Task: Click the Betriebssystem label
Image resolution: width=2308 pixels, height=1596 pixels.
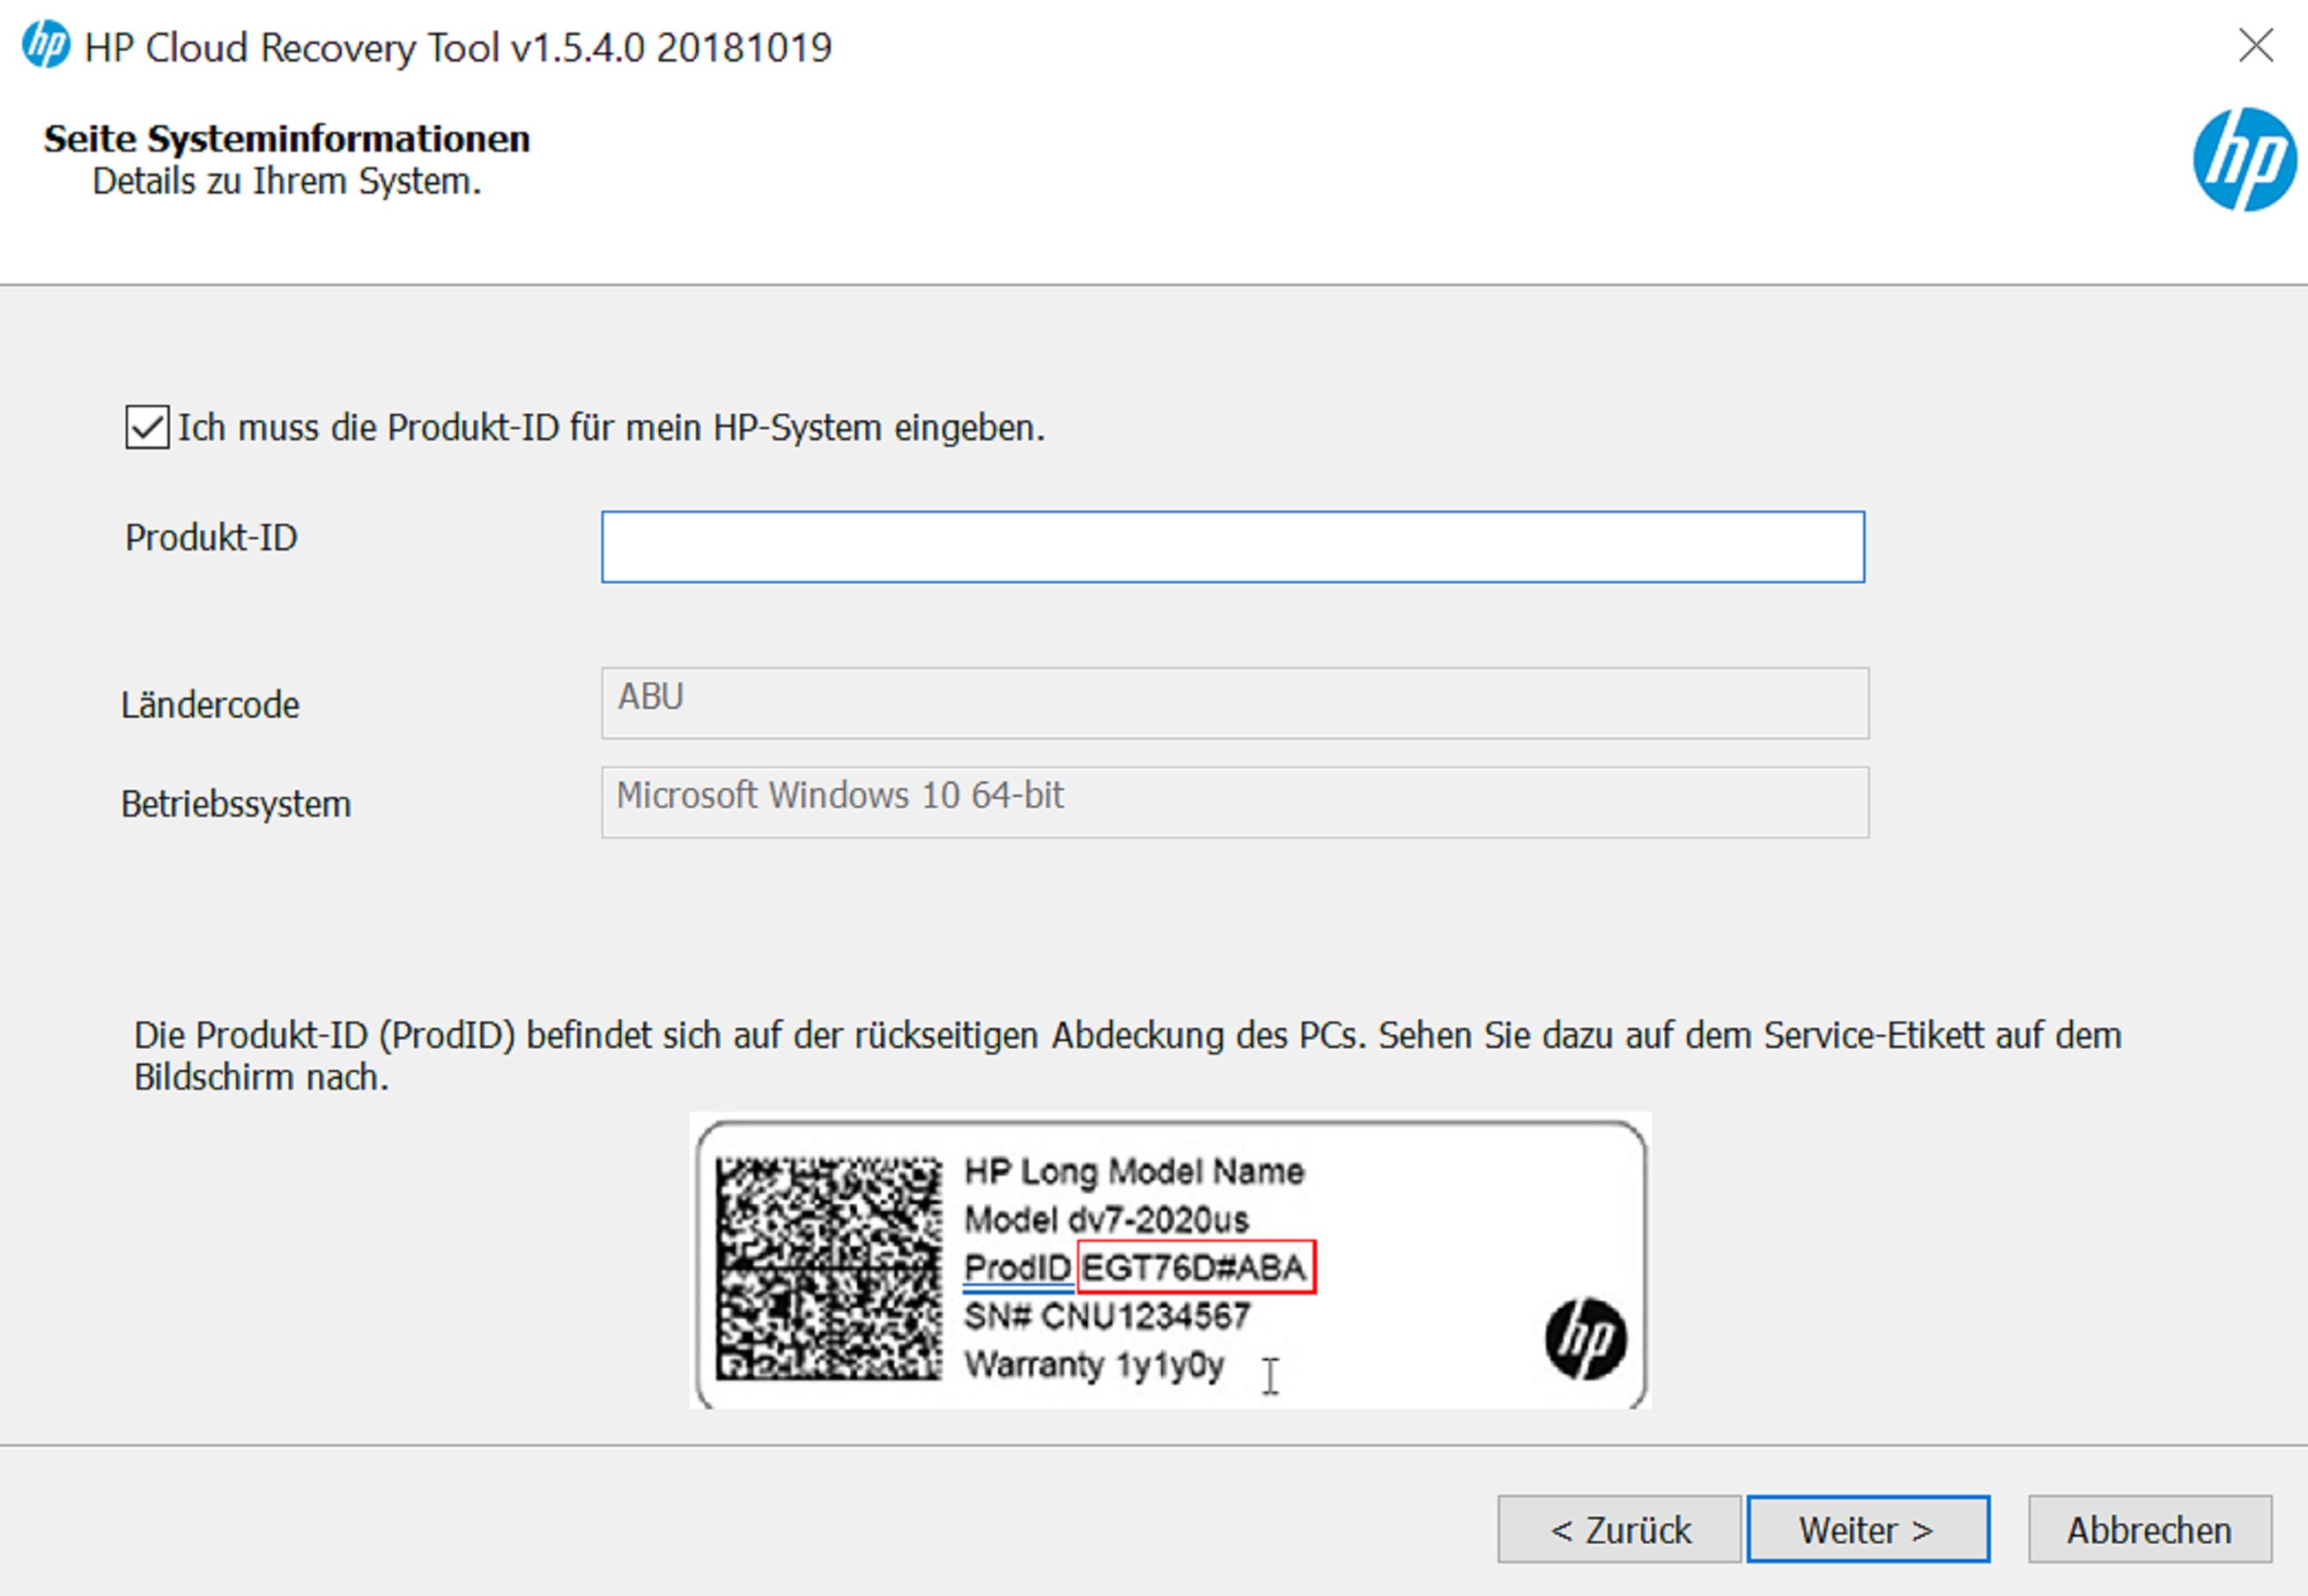Action: 236,804
